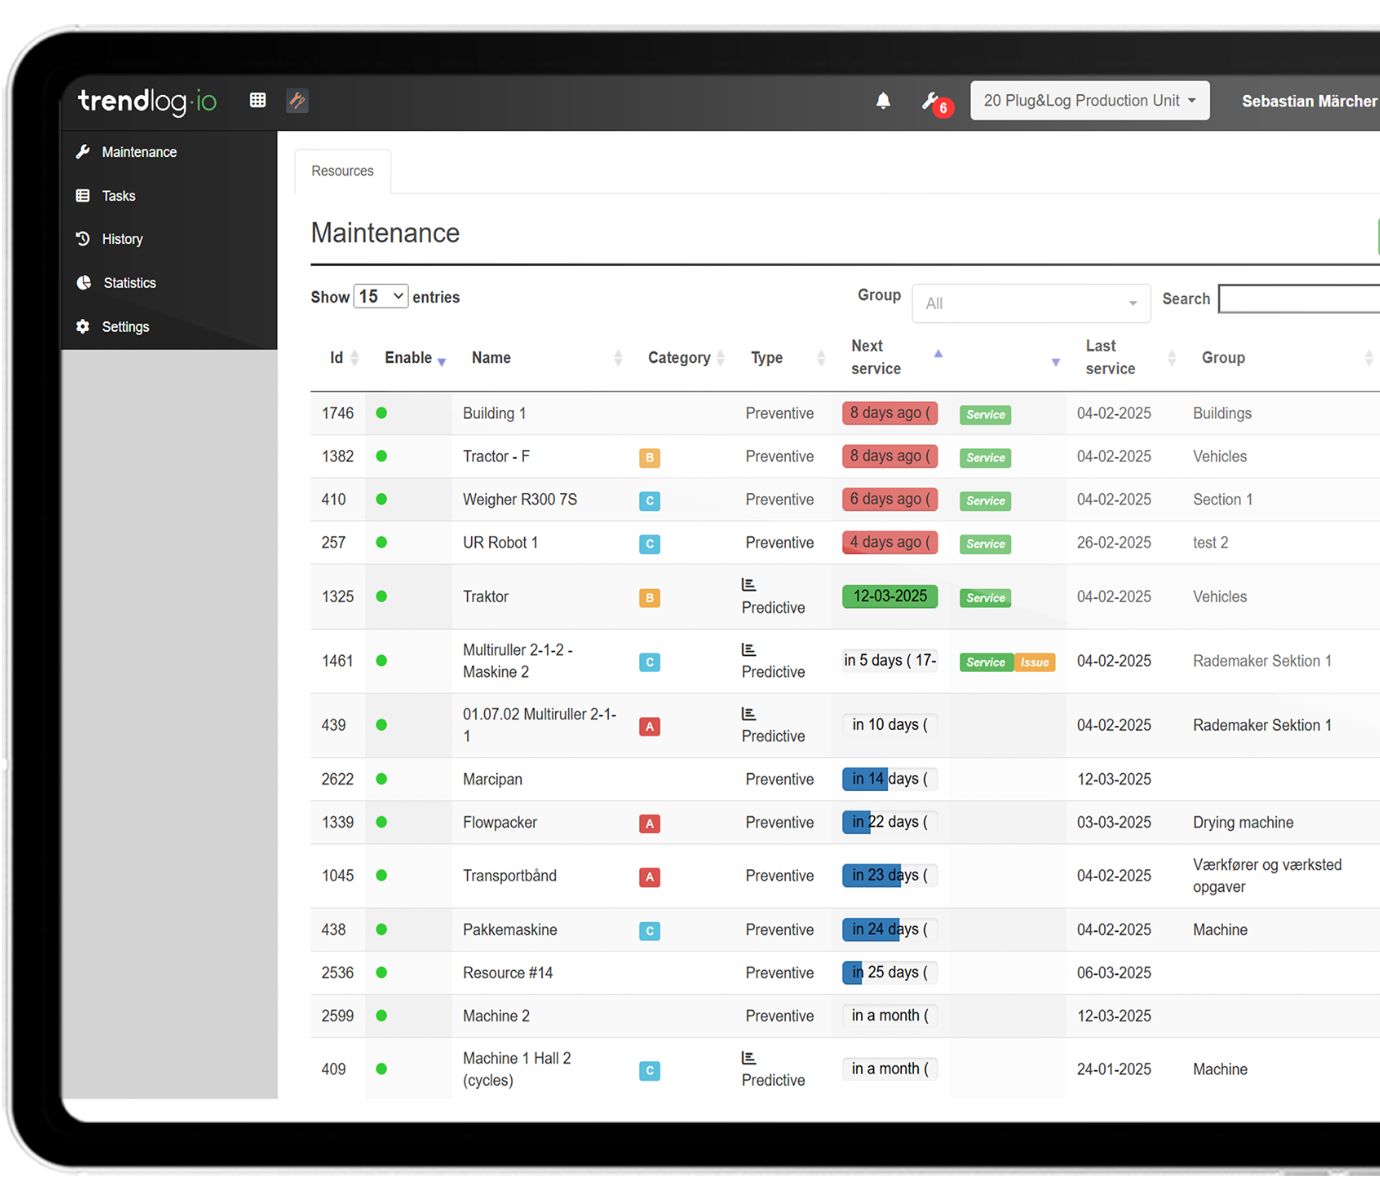1380x1200 pixels.
Task: Click A category badge for 01.07.02 Multiruller 2-1-1
Action: [x=649, y=727]
